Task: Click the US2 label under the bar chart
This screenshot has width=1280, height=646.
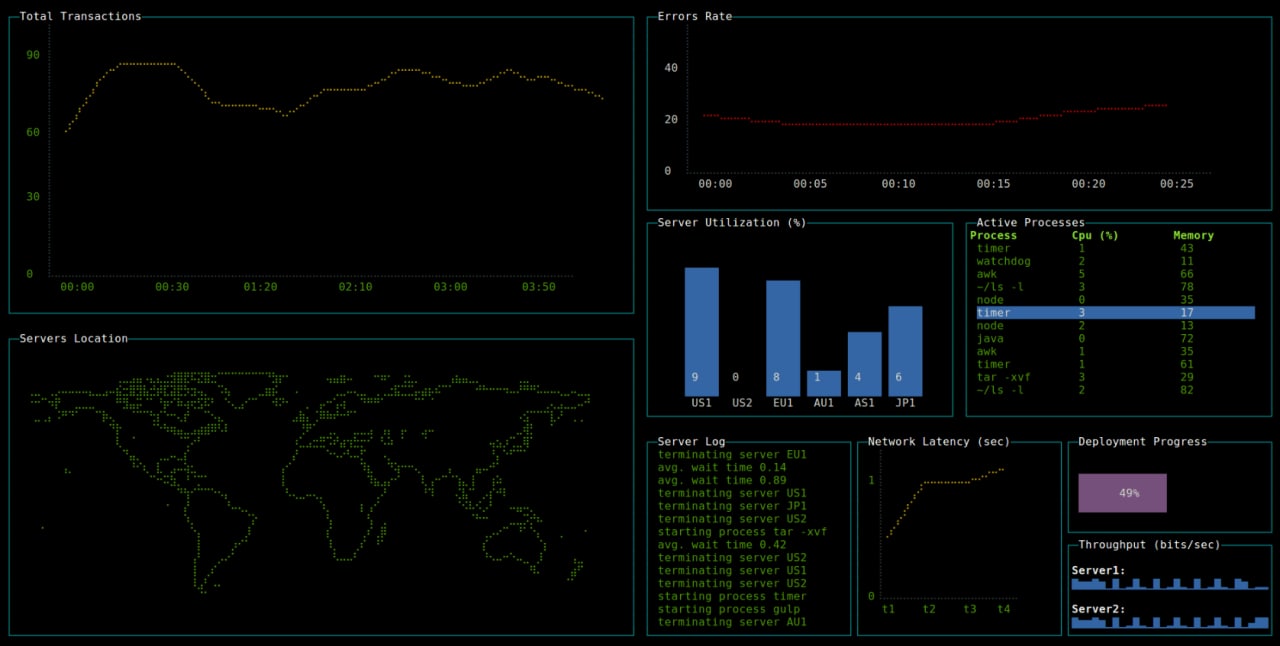Action: pyautogui.click(x=742, y=403)
